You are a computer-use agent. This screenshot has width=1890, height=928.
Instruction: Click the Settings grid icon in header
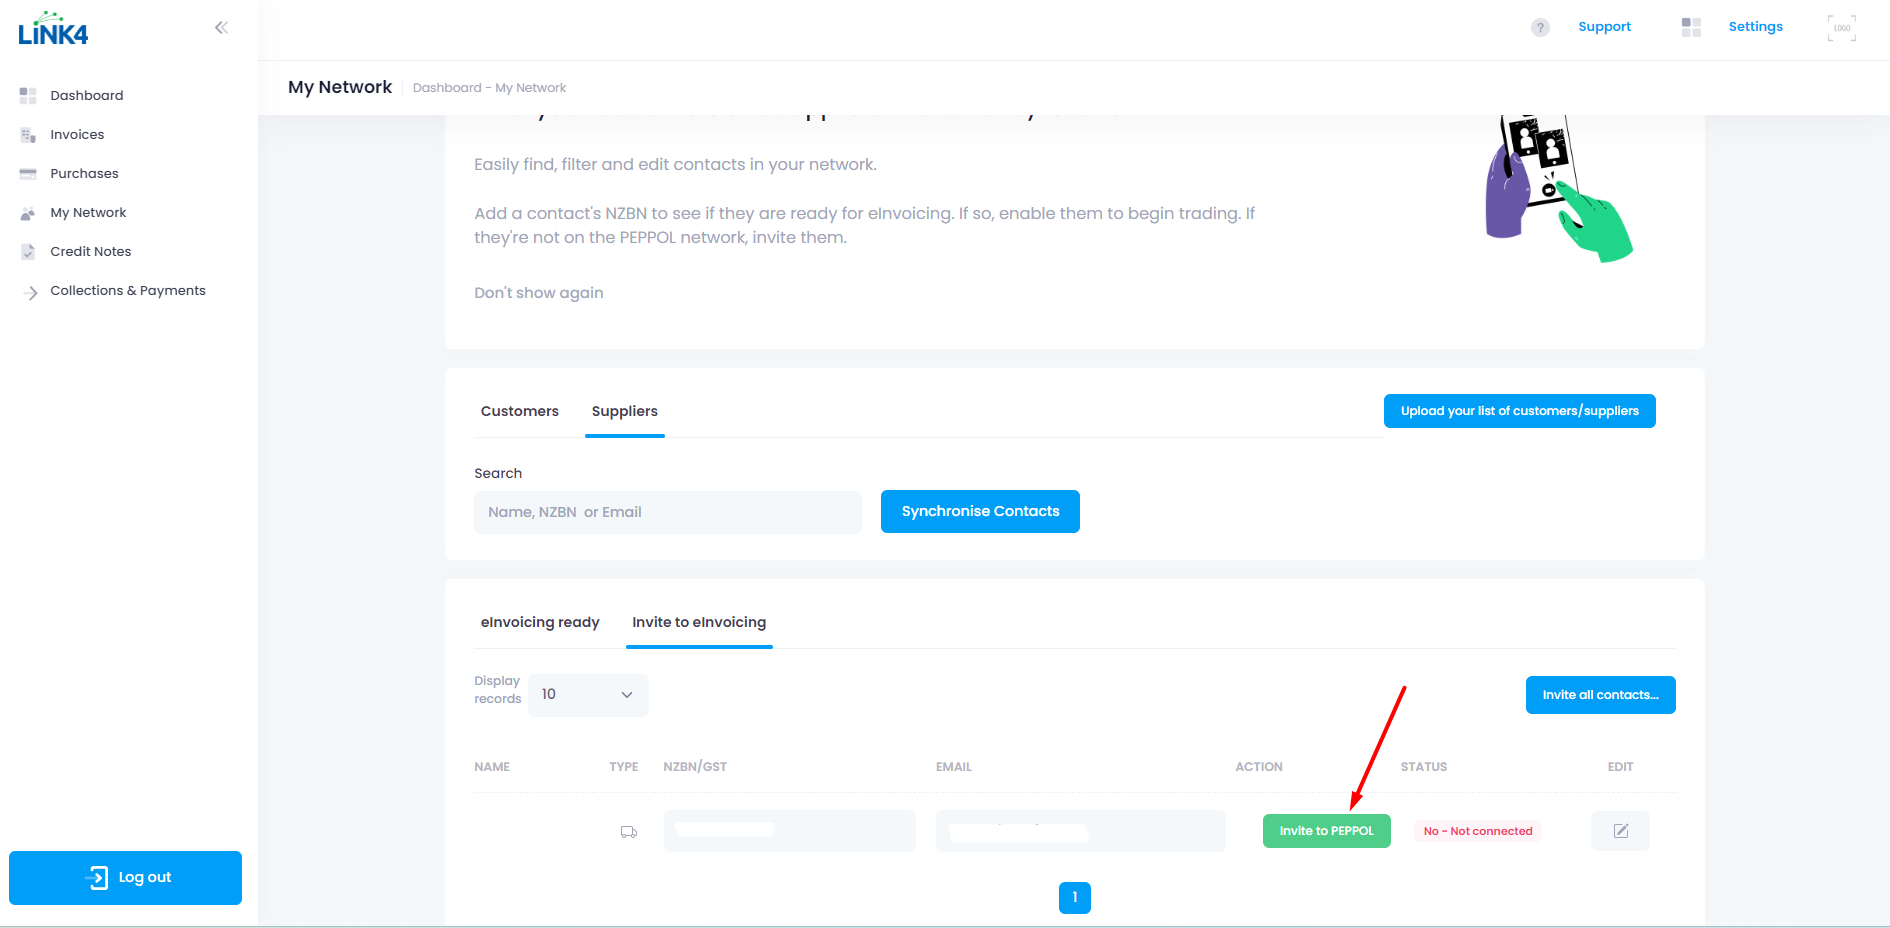(x=1691, y=27)
